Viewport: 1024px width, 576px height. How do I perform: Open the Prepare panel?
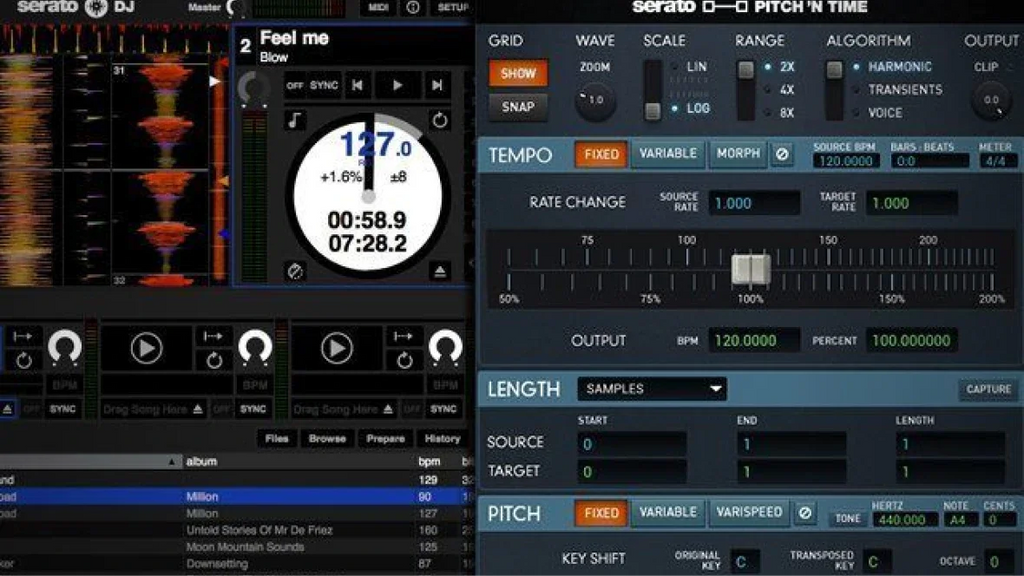(x=385, y=439)
